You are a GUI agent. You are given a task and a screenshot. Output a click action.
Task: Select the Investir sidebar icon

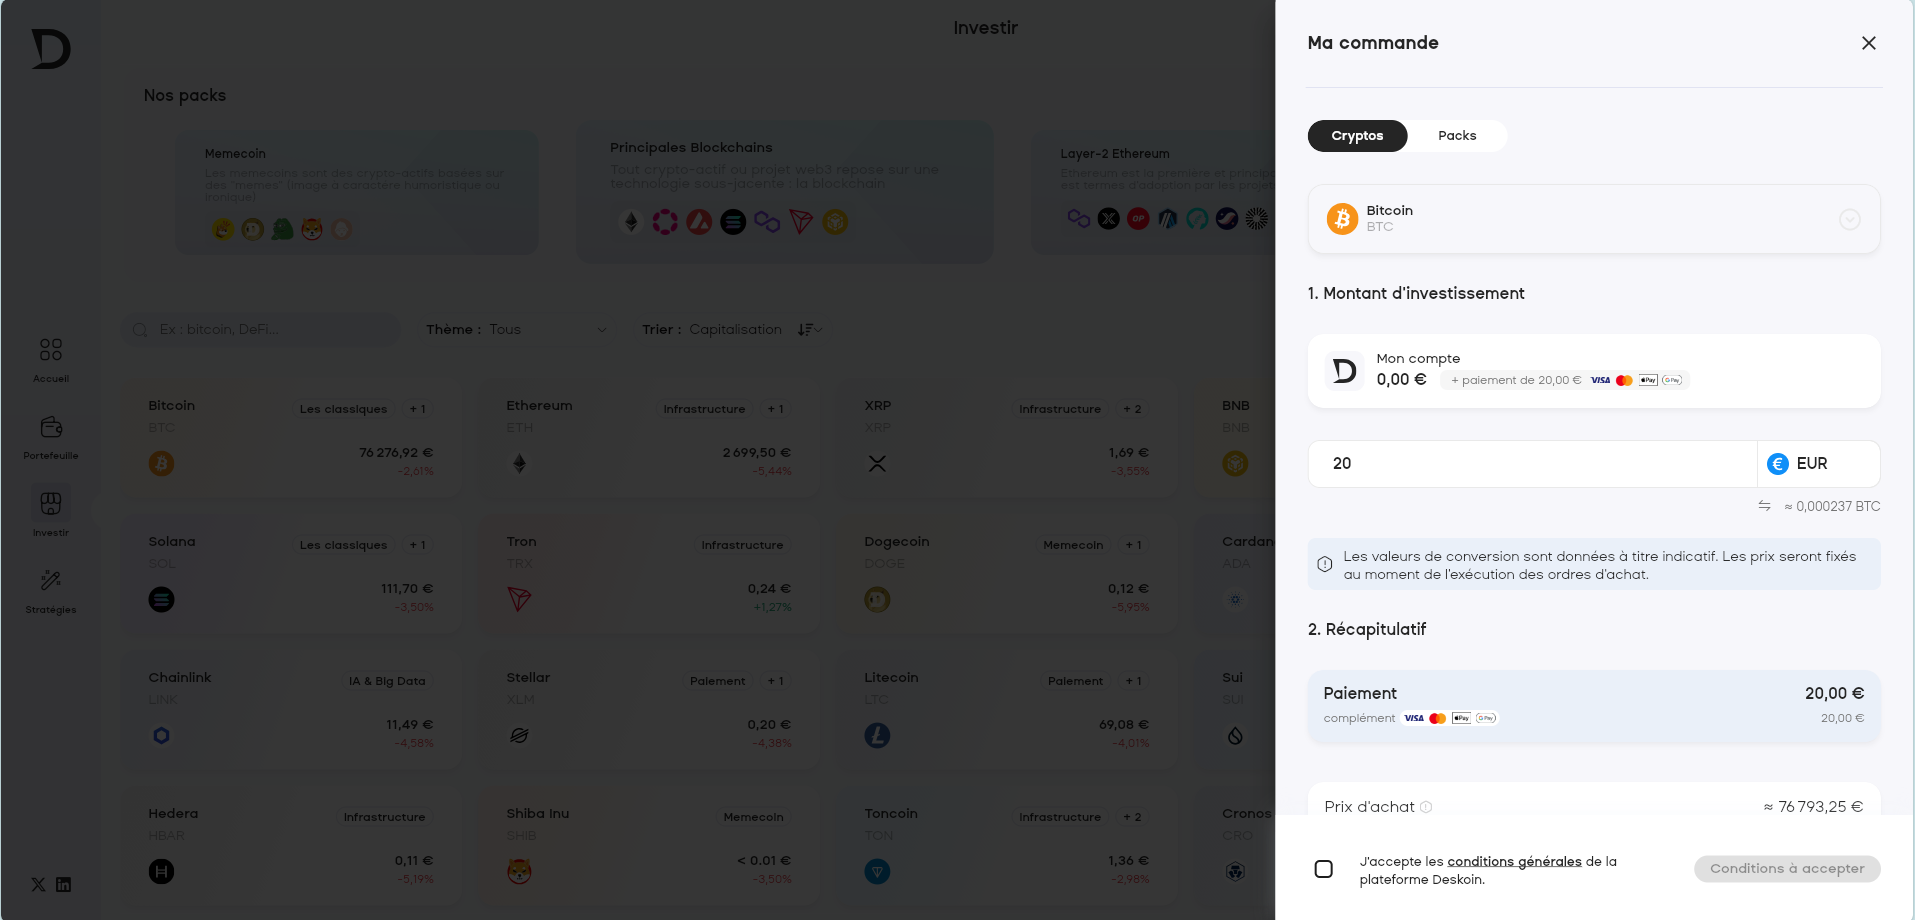(x=51, y=503)
